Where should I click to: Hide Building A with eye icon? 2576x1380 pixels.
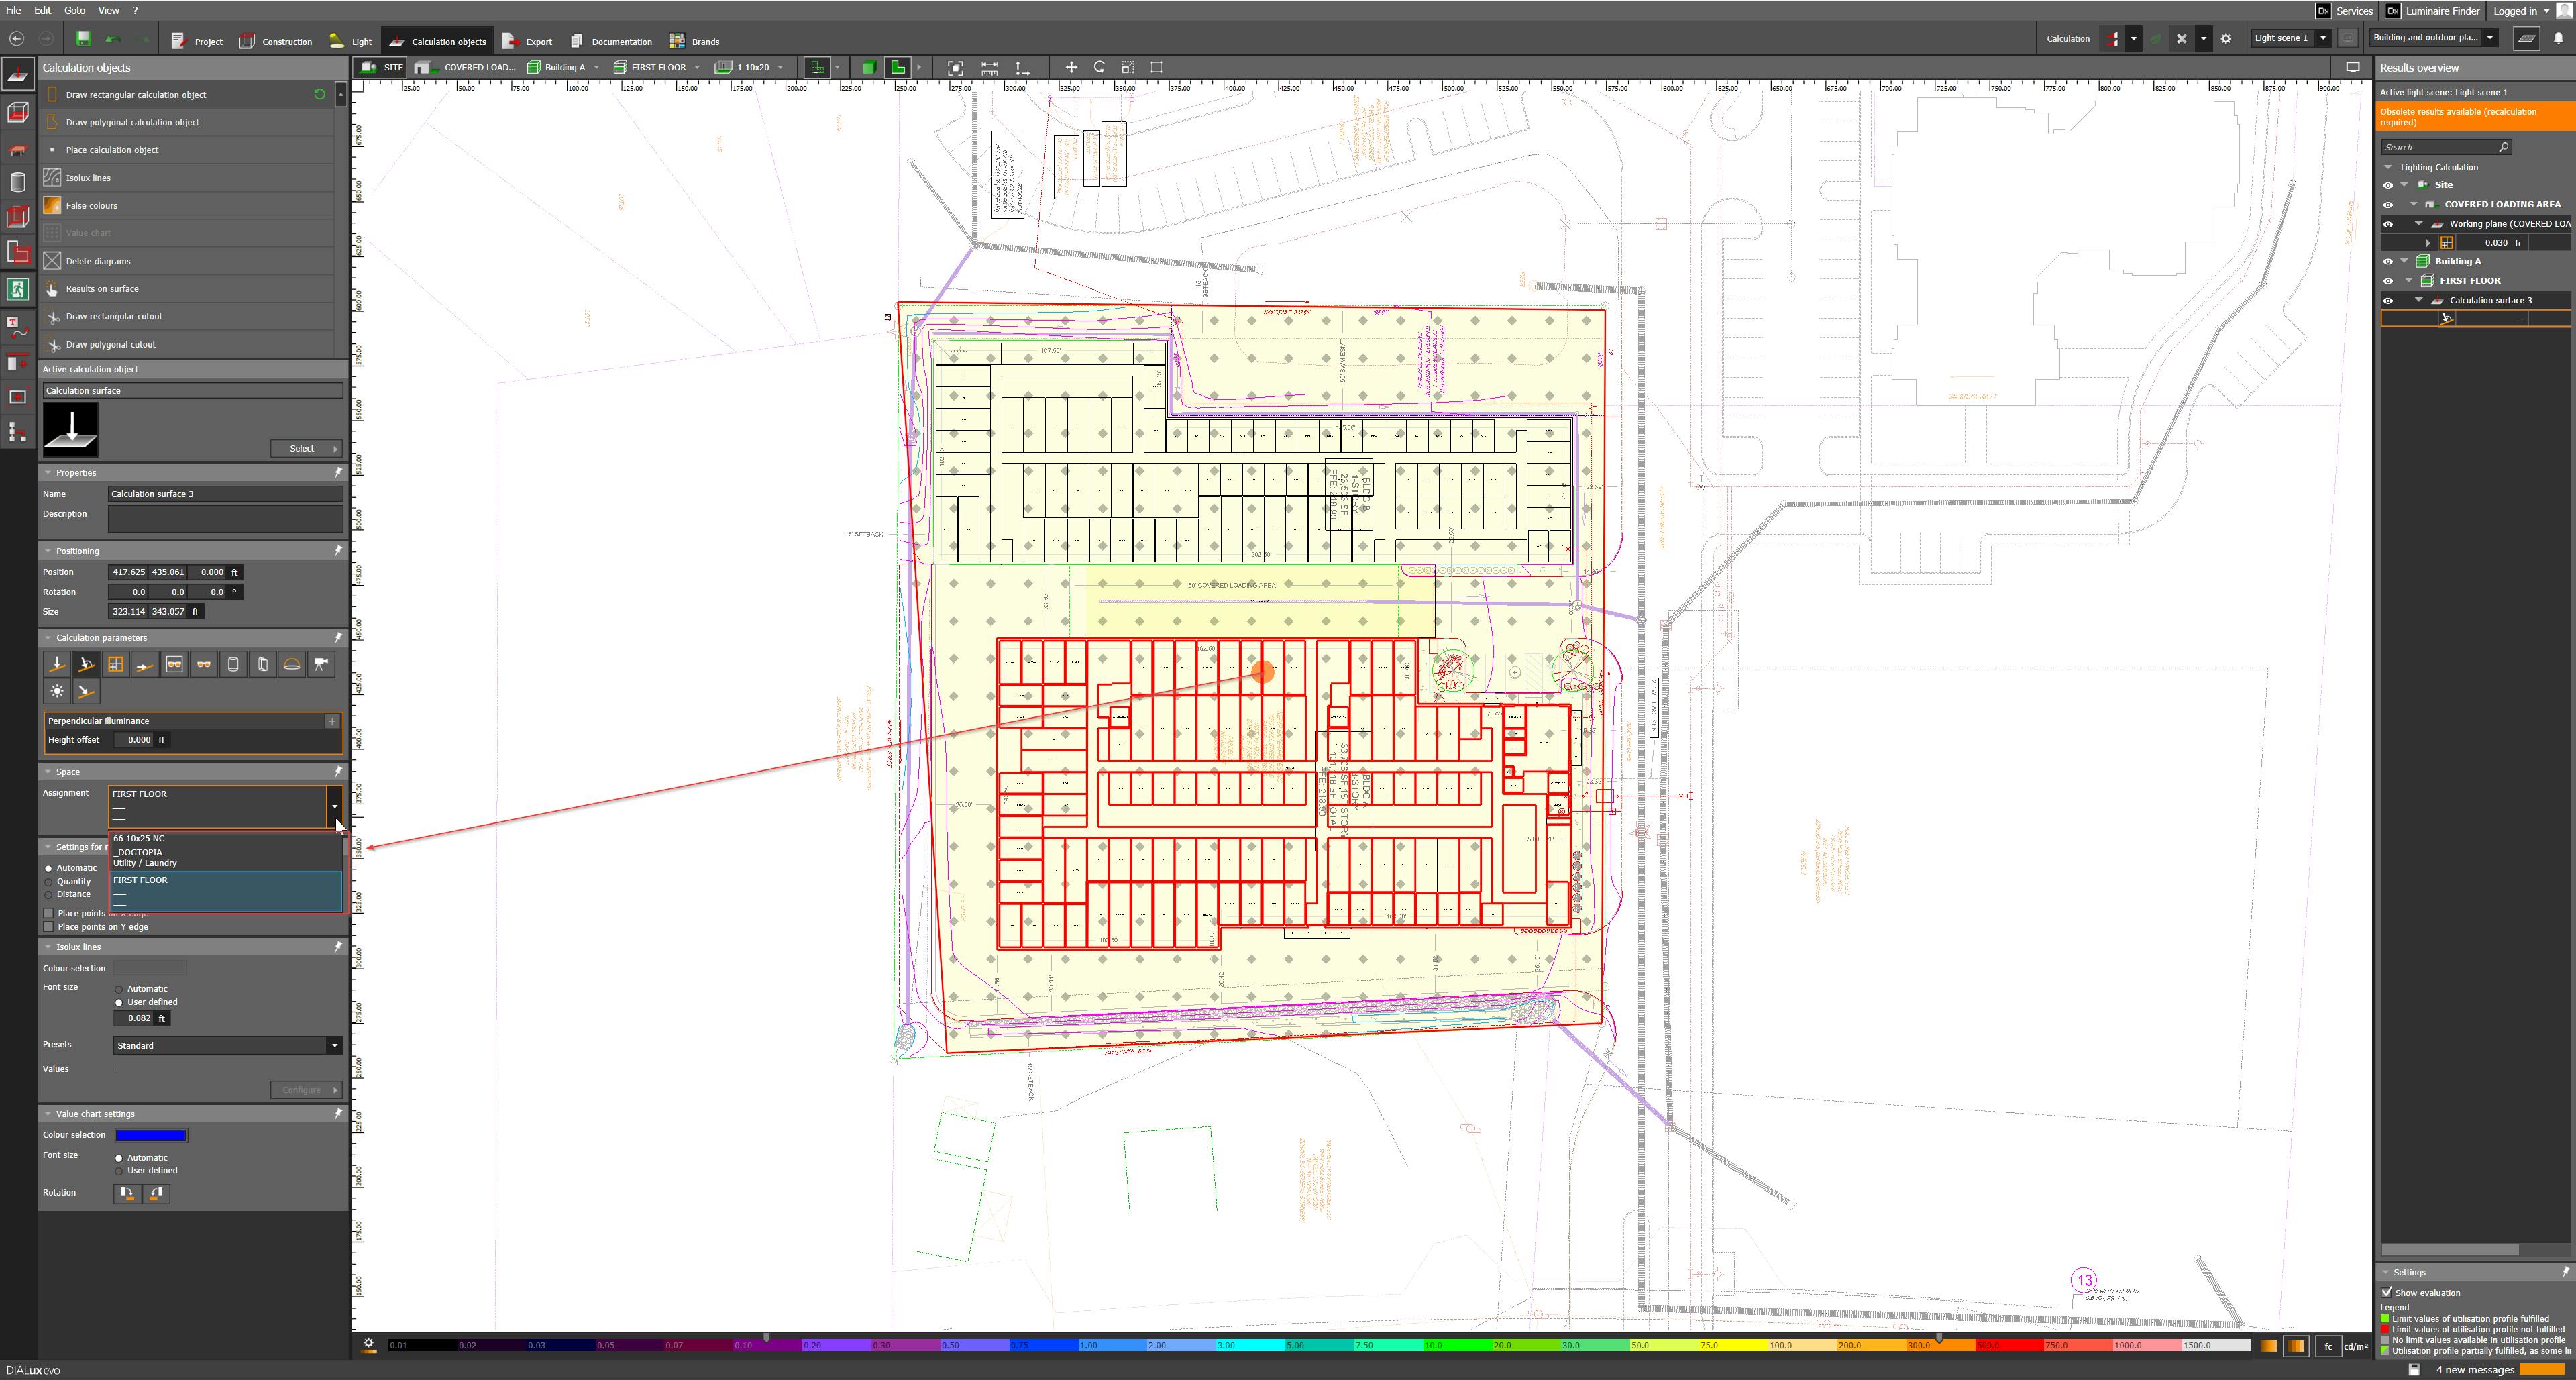2388,261
